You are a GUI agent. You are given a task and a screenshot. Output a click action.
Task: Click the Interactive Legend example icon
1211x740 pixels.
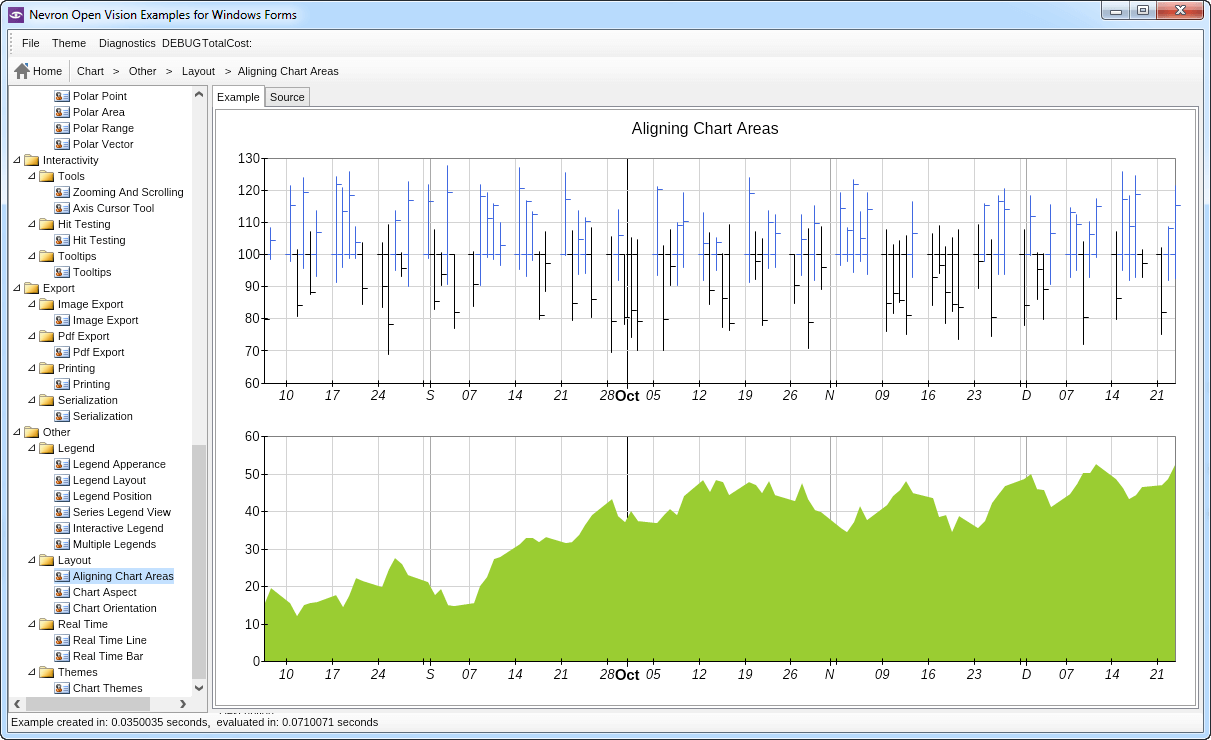click(x=62, y=528)
